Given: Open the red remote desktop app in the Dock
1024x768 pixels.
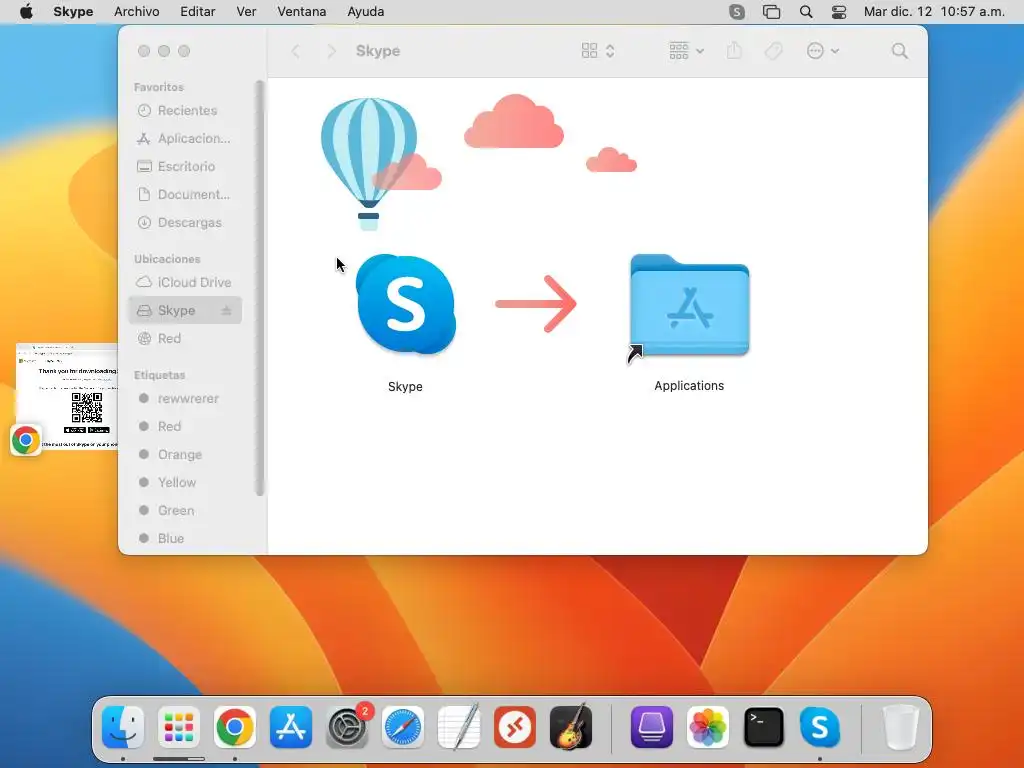Looking at the screenshot, I should (x=515, y=727).
